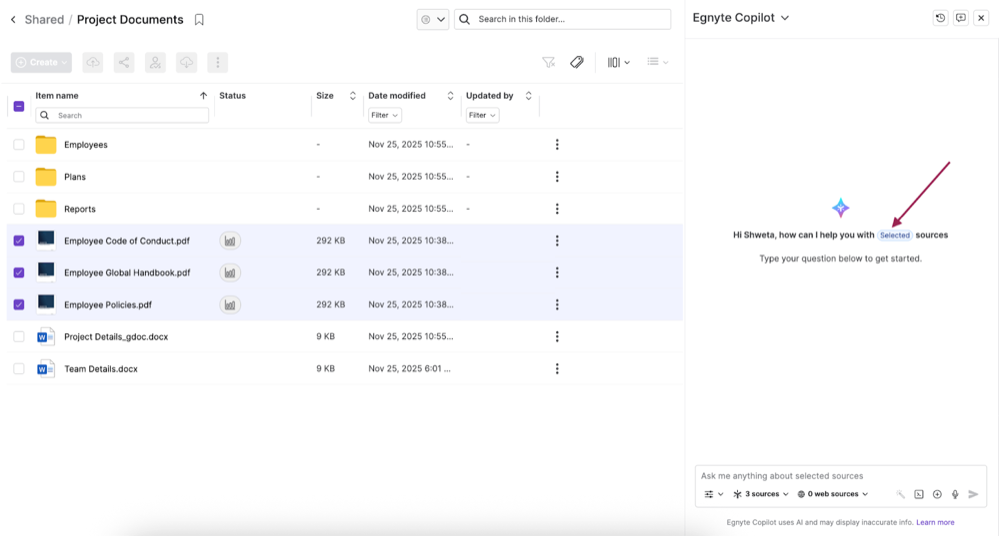
Task: Bookmark the Project Documents folder
Action: [199, 20]
